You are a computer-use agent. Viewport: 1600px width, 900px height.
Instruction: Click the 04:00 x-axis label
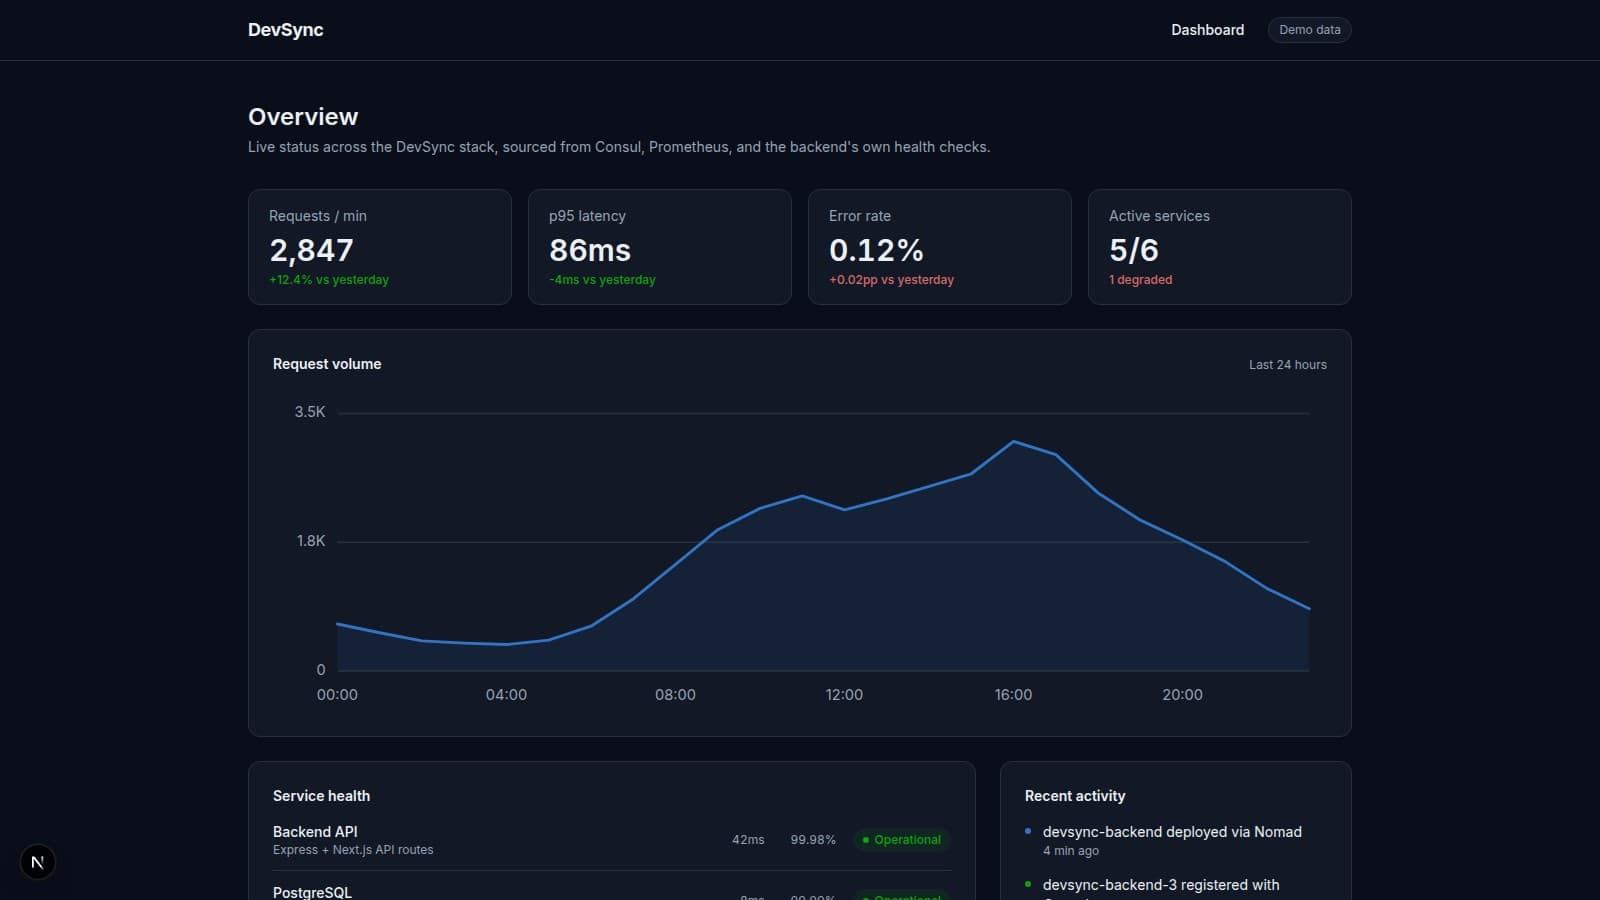506,695
